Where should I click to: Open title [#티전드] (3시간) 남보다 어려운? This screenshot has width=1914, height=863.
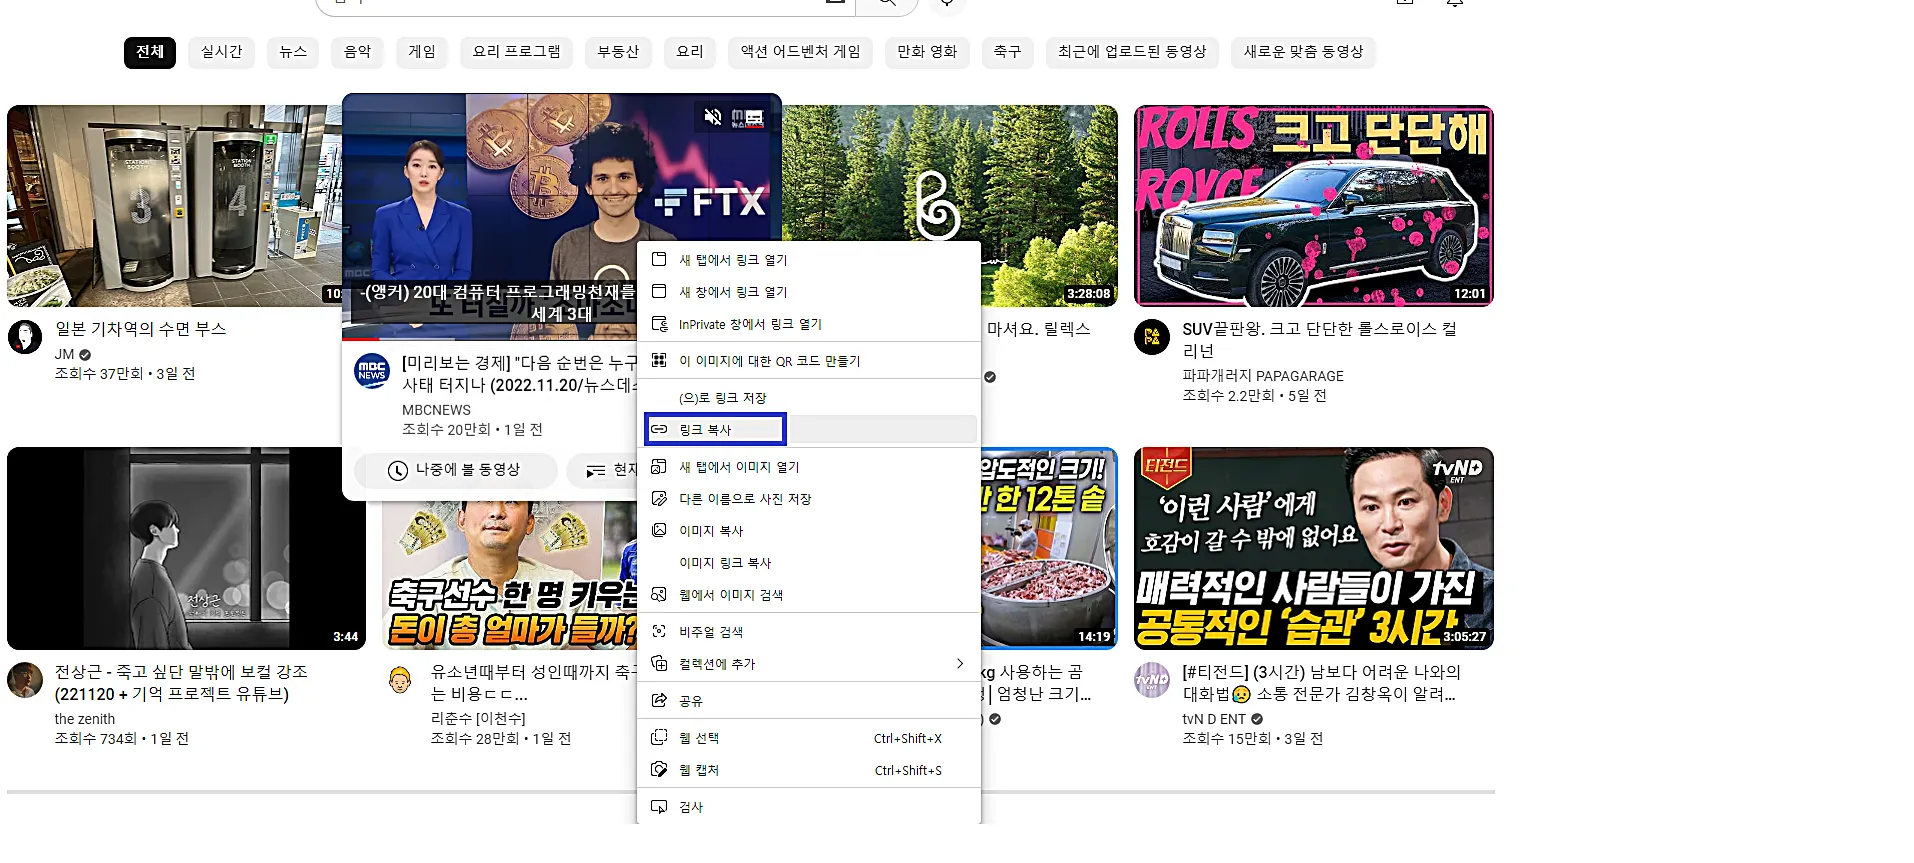1321,683
